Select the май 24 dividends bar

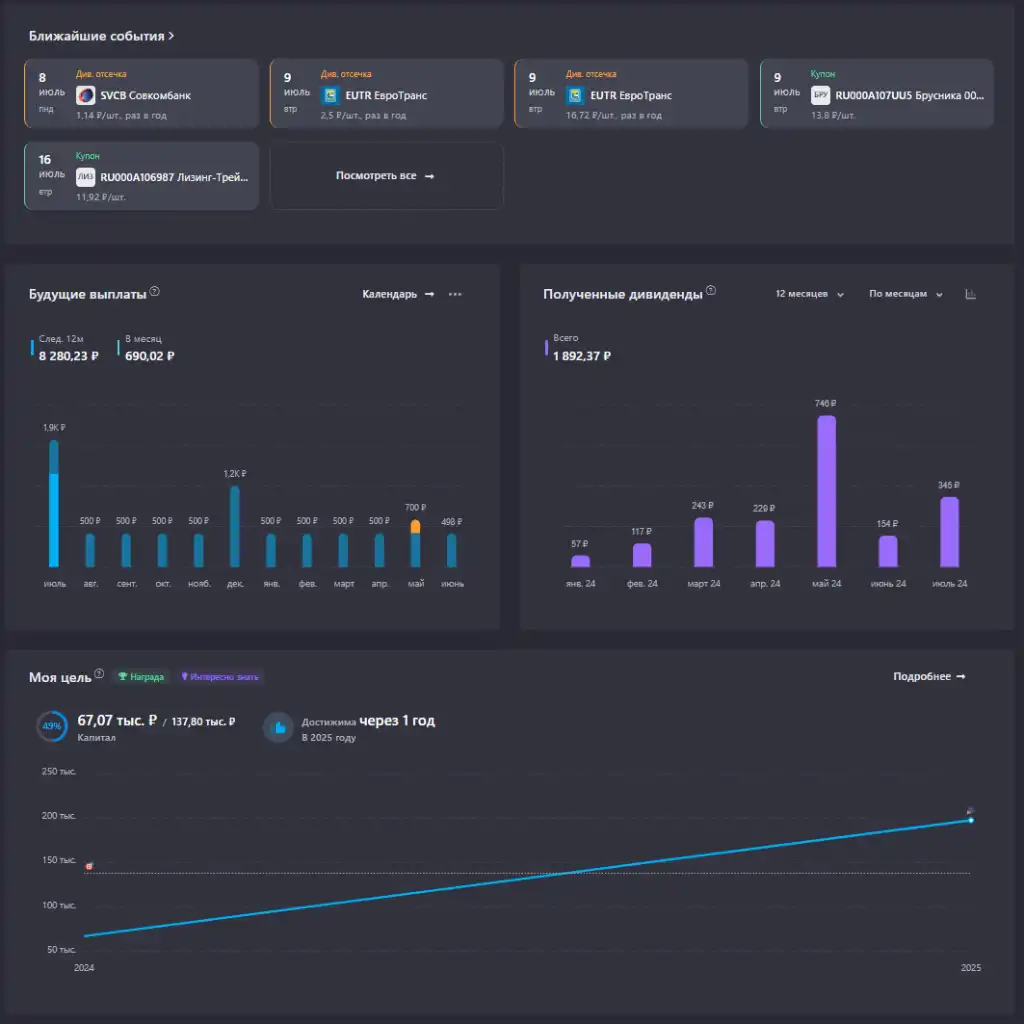[826, 491]
